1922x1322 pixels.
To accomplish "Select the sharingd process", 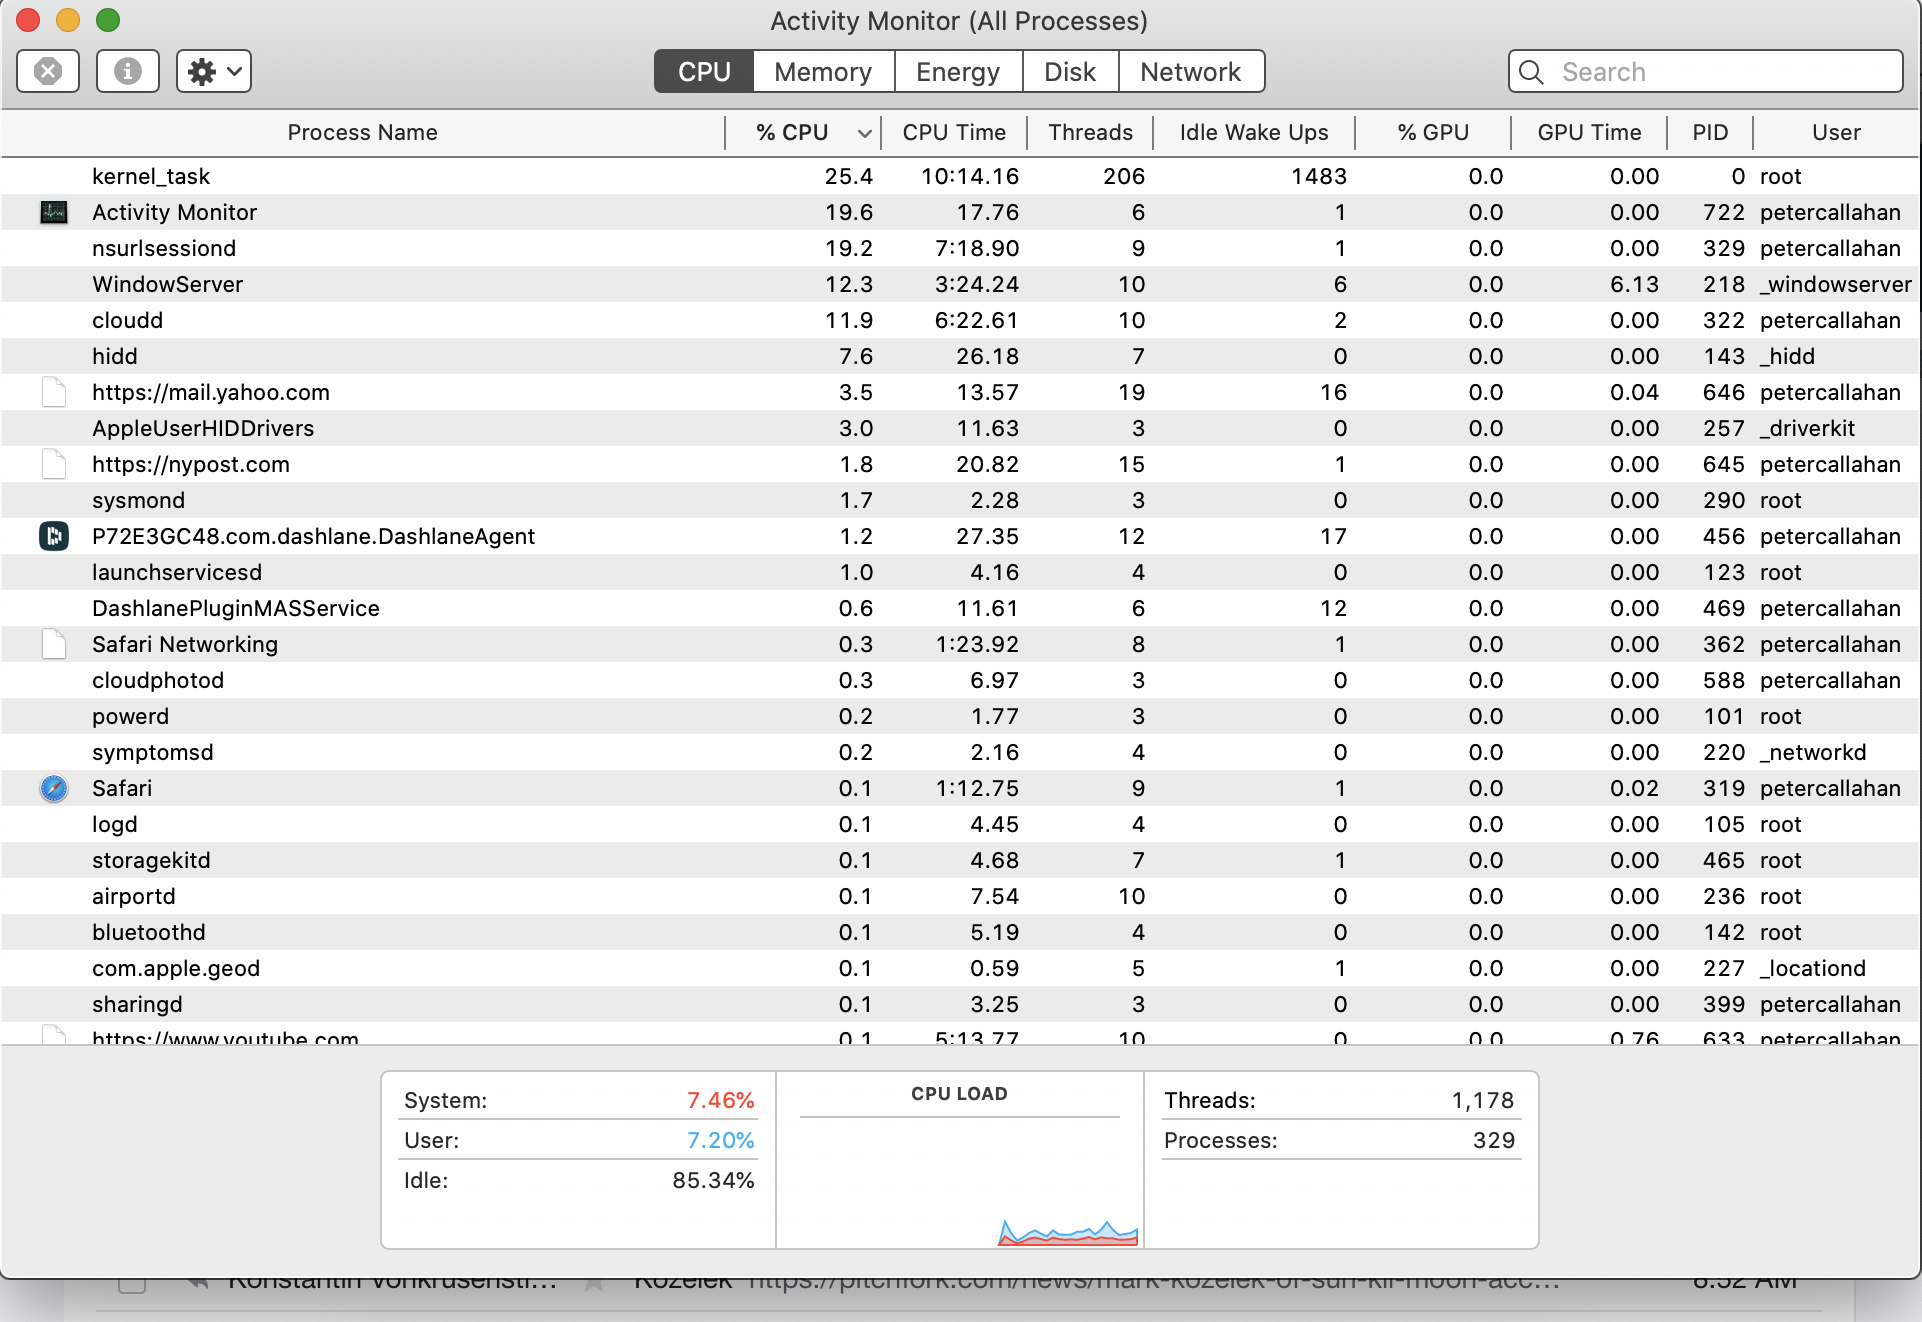I will [x=960, y=1004].
